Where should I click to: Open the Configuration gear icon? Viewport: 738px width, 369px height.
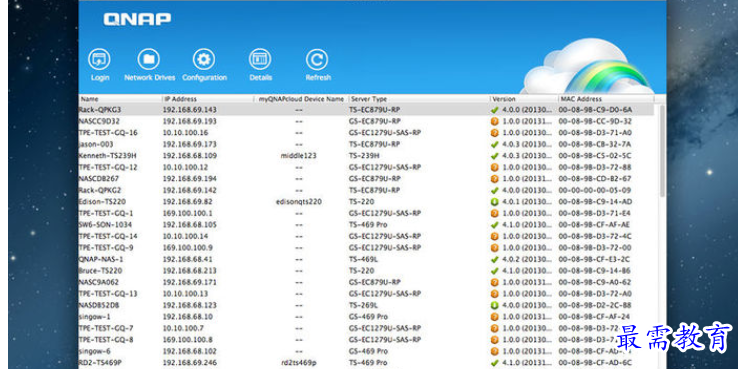pos(204,60)
